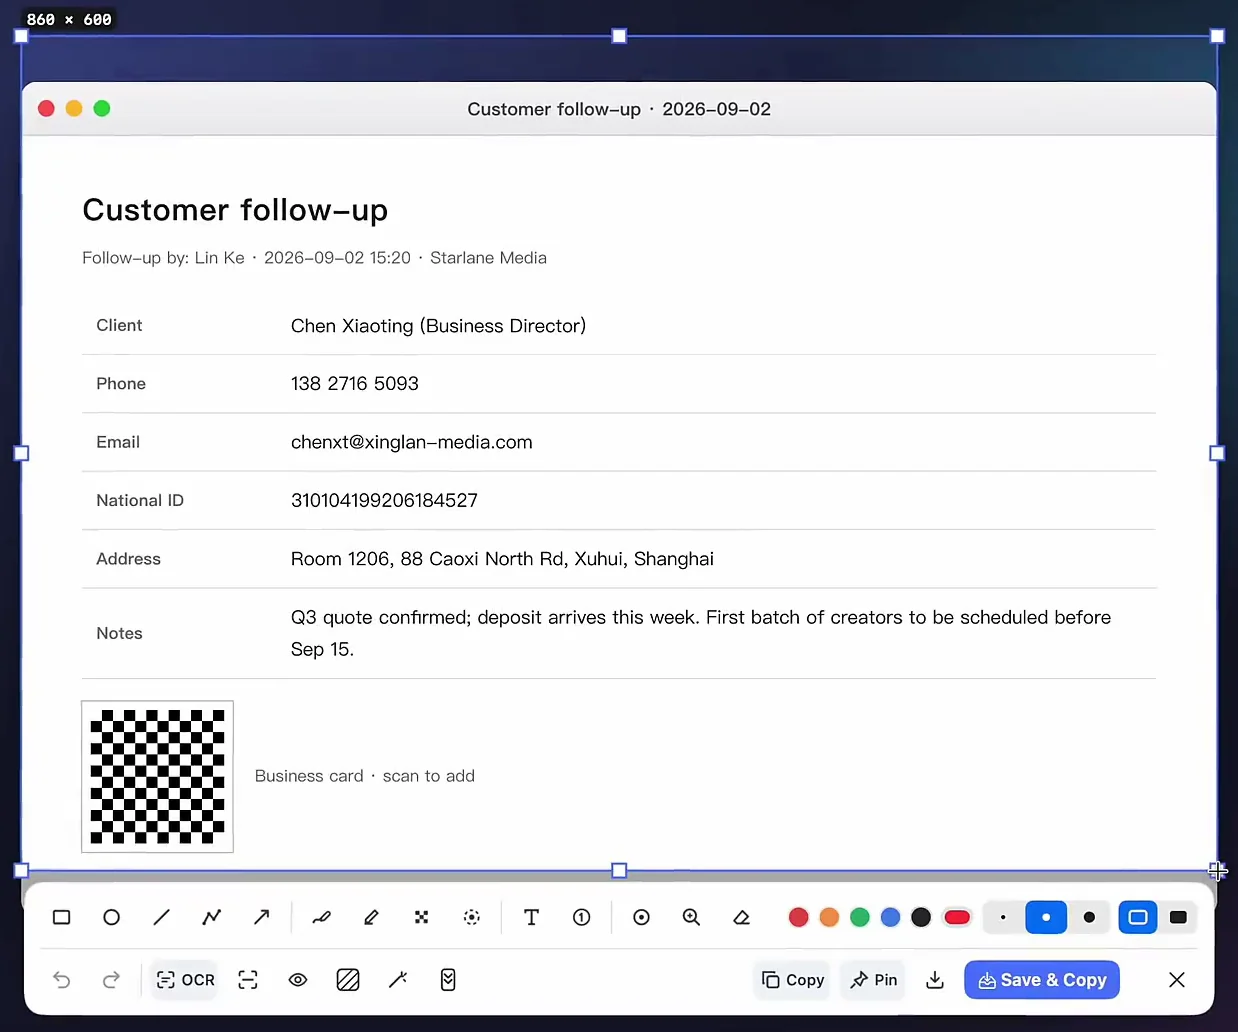The image size is (1238, 1032).
Task: Click the email chenxt@xinglan-media.com
Action: coord(412,442)
